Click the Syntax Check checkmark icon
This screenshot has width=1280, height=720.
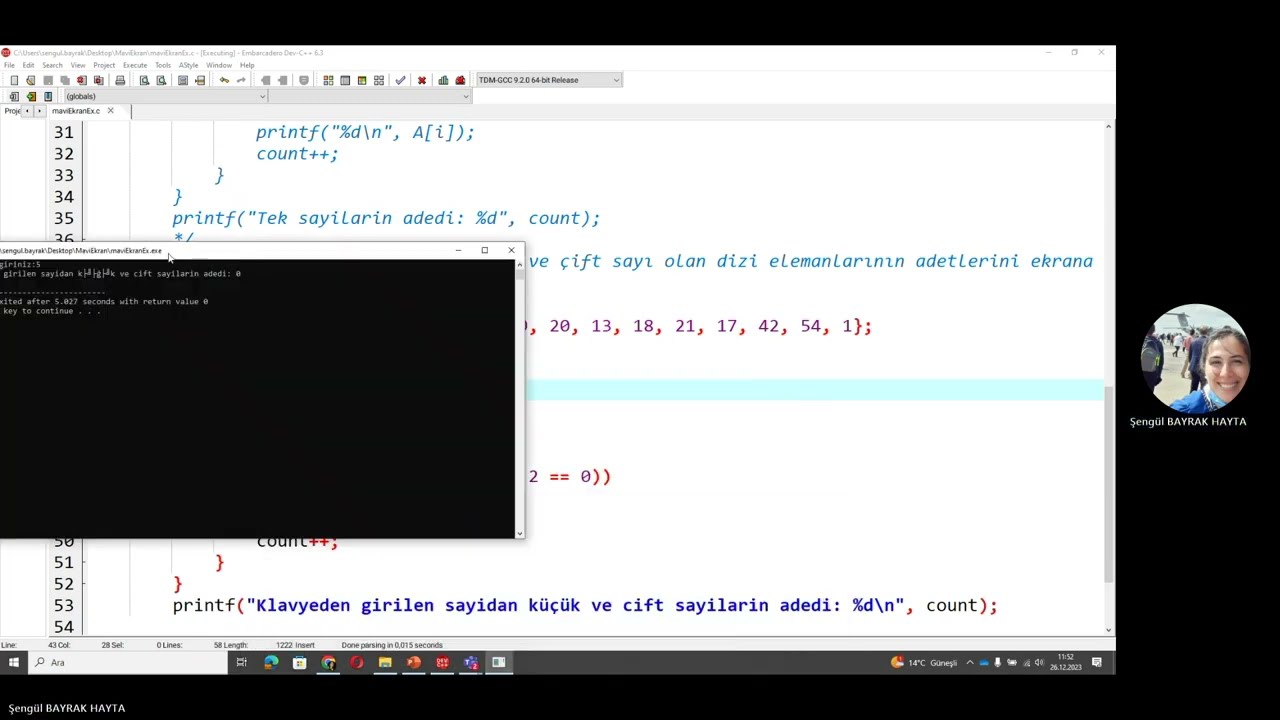pos(400,80)
